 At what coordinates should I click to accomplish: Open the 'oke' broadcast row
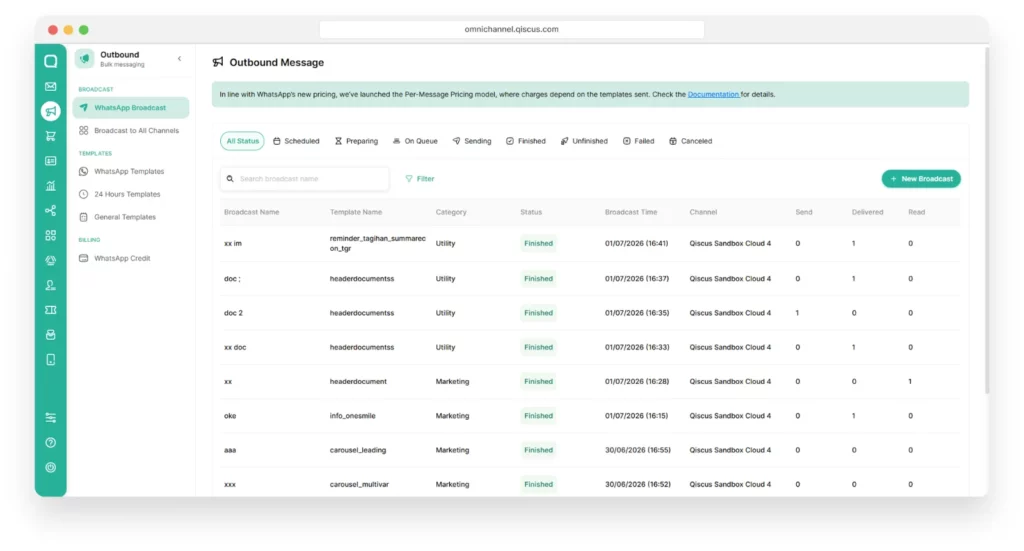[x=590, y=416]
